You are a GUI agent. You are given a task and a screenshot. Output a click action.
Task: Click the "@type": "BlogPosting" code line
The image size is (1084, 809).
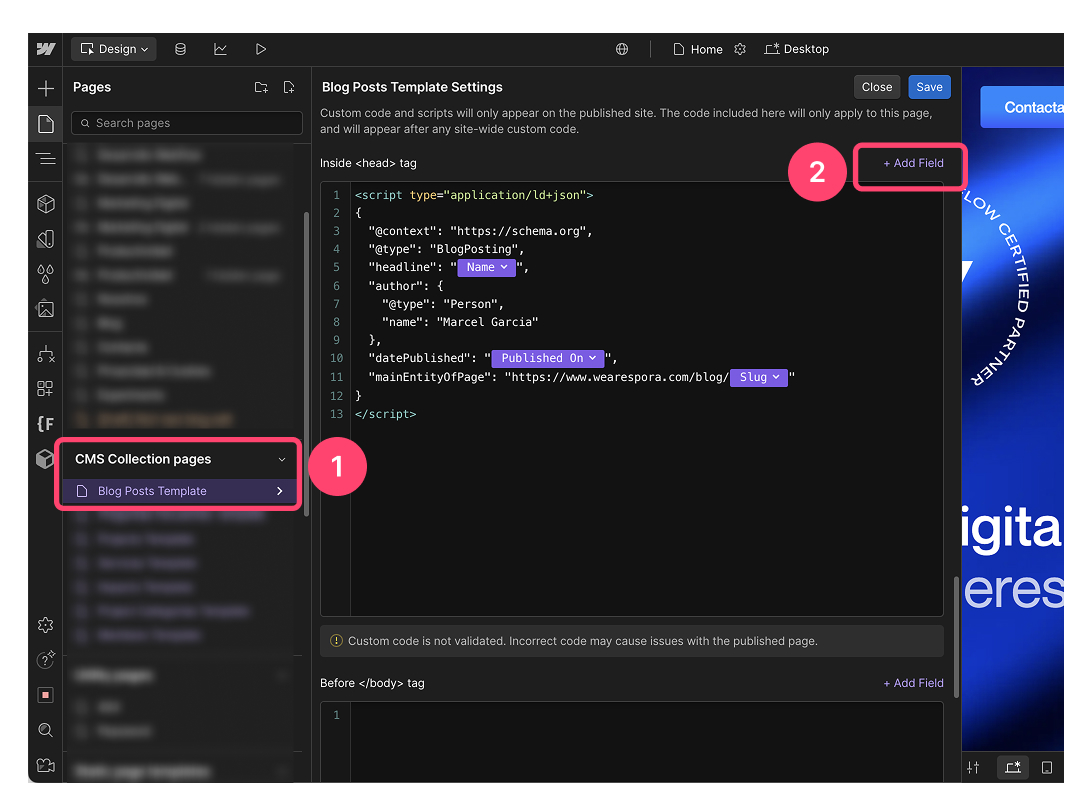[446, 249]
